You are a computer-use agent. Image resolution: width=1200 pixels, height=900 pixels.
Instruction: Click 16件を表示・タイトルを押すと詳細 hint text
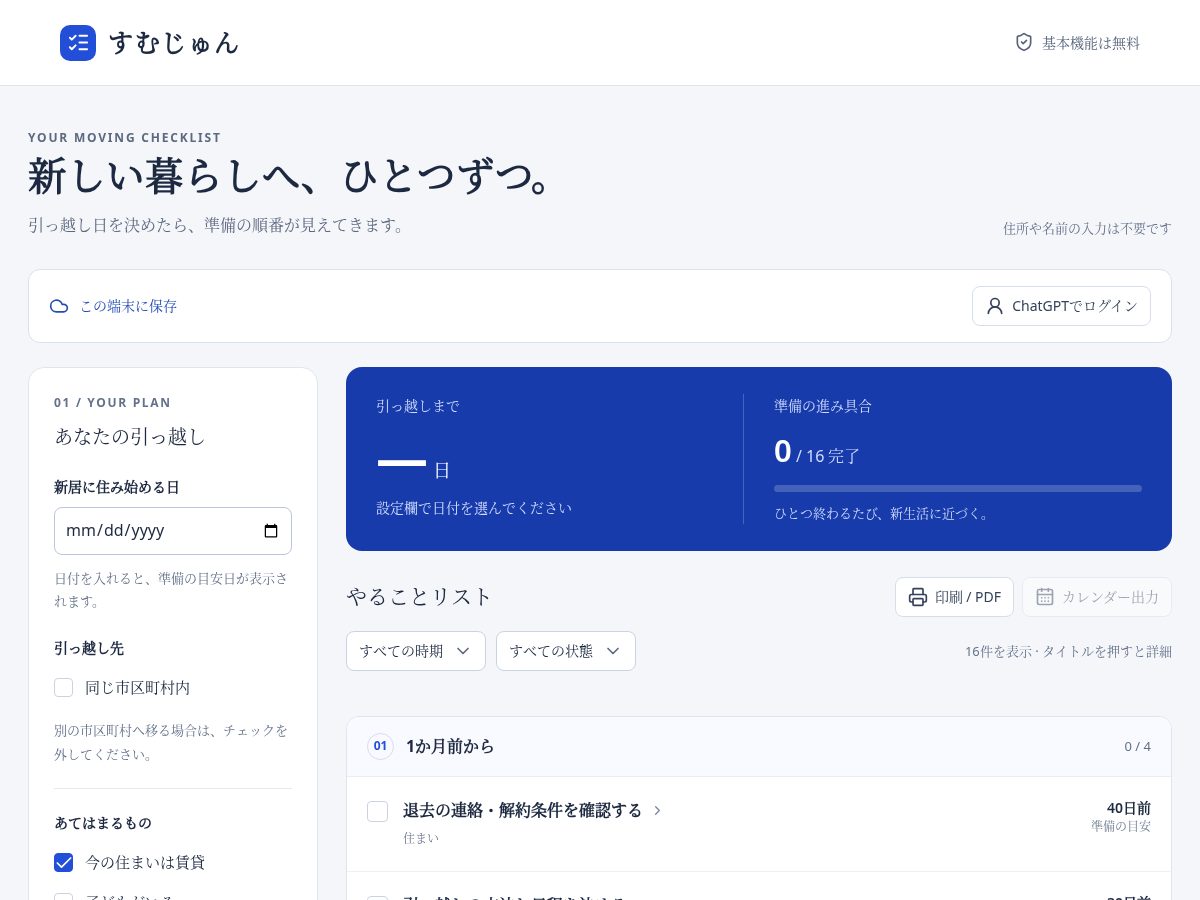tap(1068, 651)
